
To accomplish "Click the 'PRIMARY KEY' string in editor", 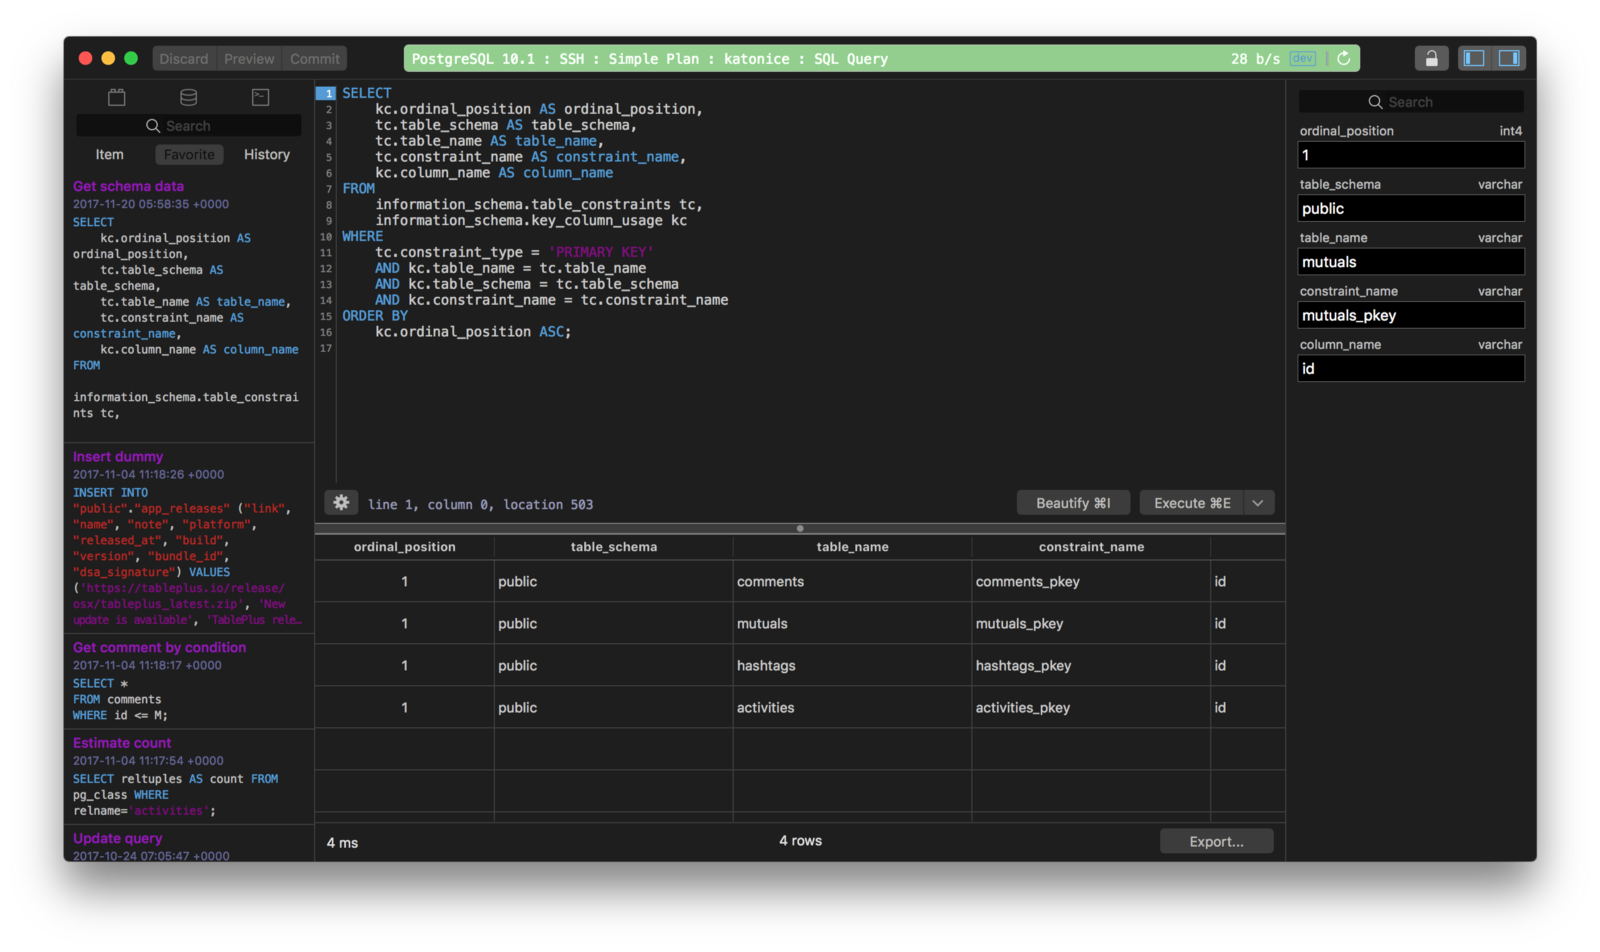I will pos(601,252).
